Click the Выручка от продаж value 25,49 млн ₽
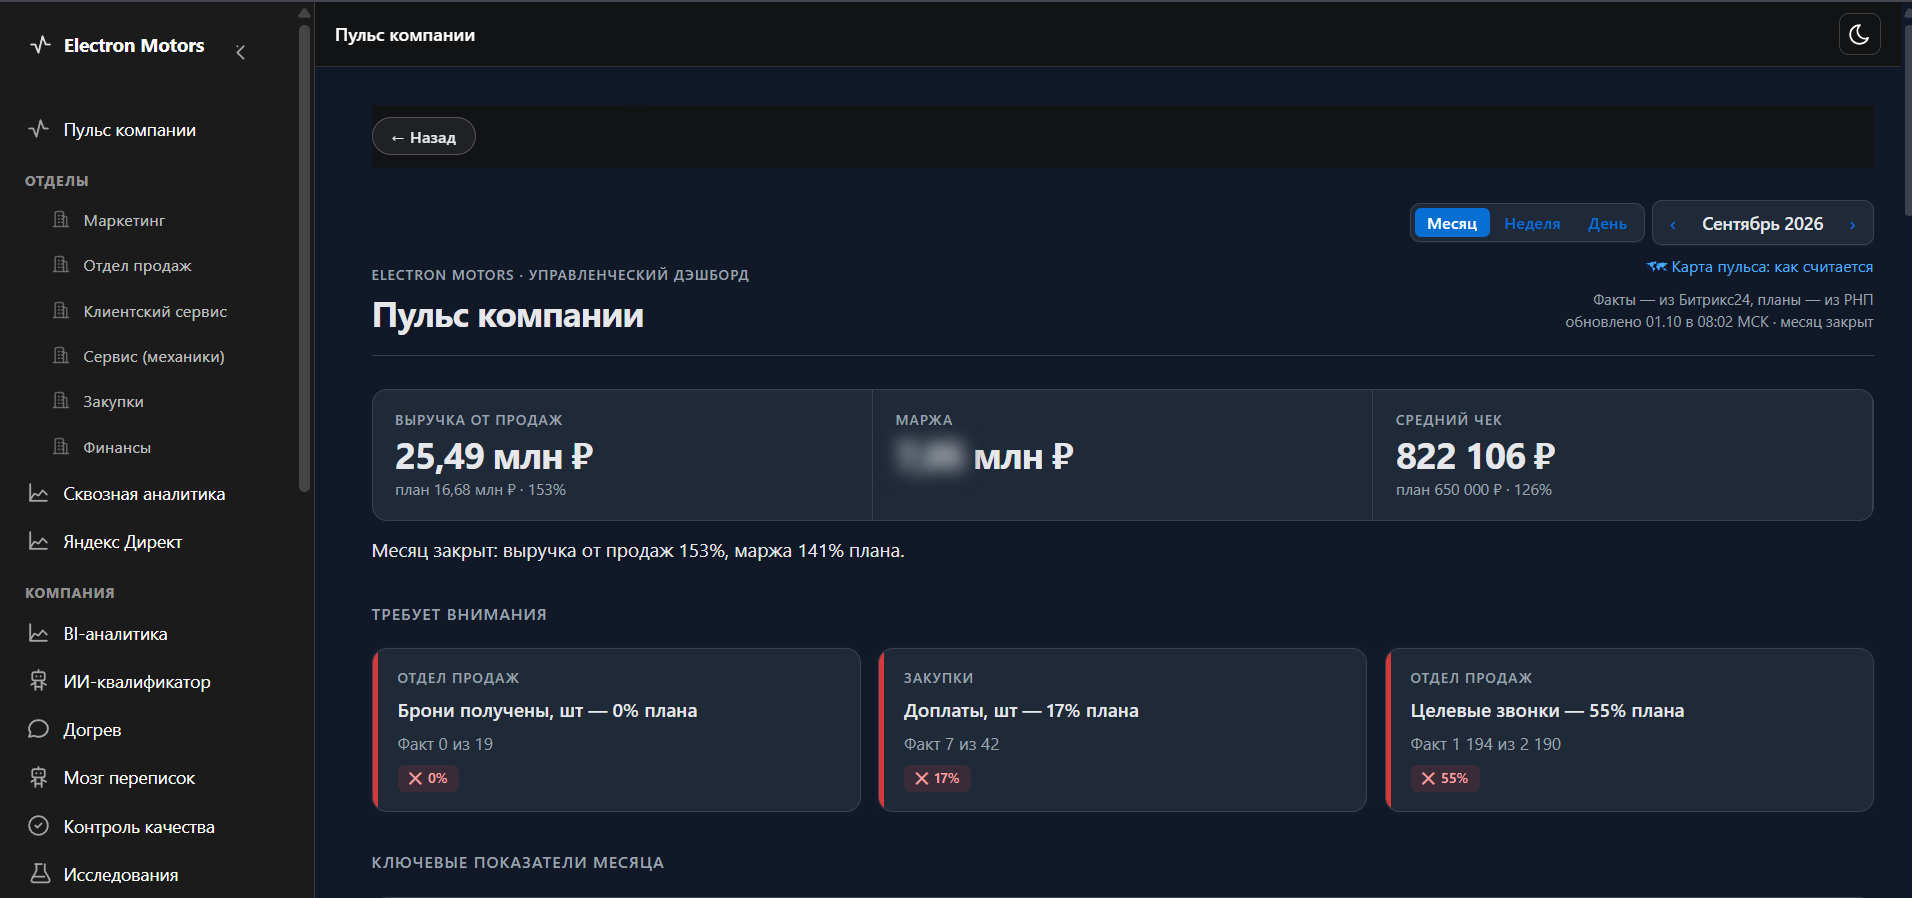 [494, 457]
